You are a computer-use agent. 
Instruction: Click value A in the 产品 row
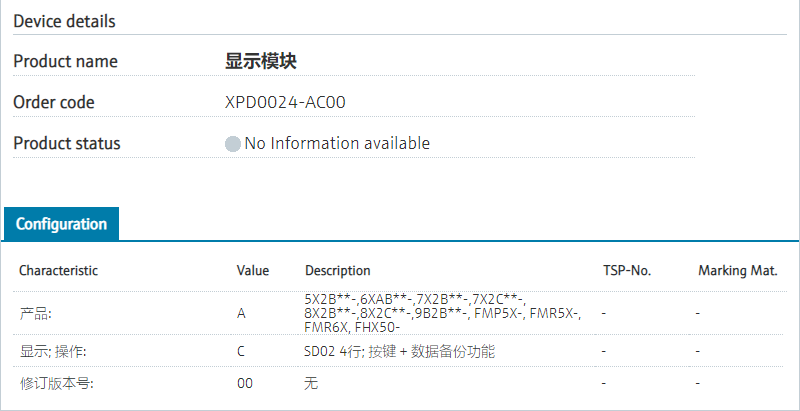(241, 313)
